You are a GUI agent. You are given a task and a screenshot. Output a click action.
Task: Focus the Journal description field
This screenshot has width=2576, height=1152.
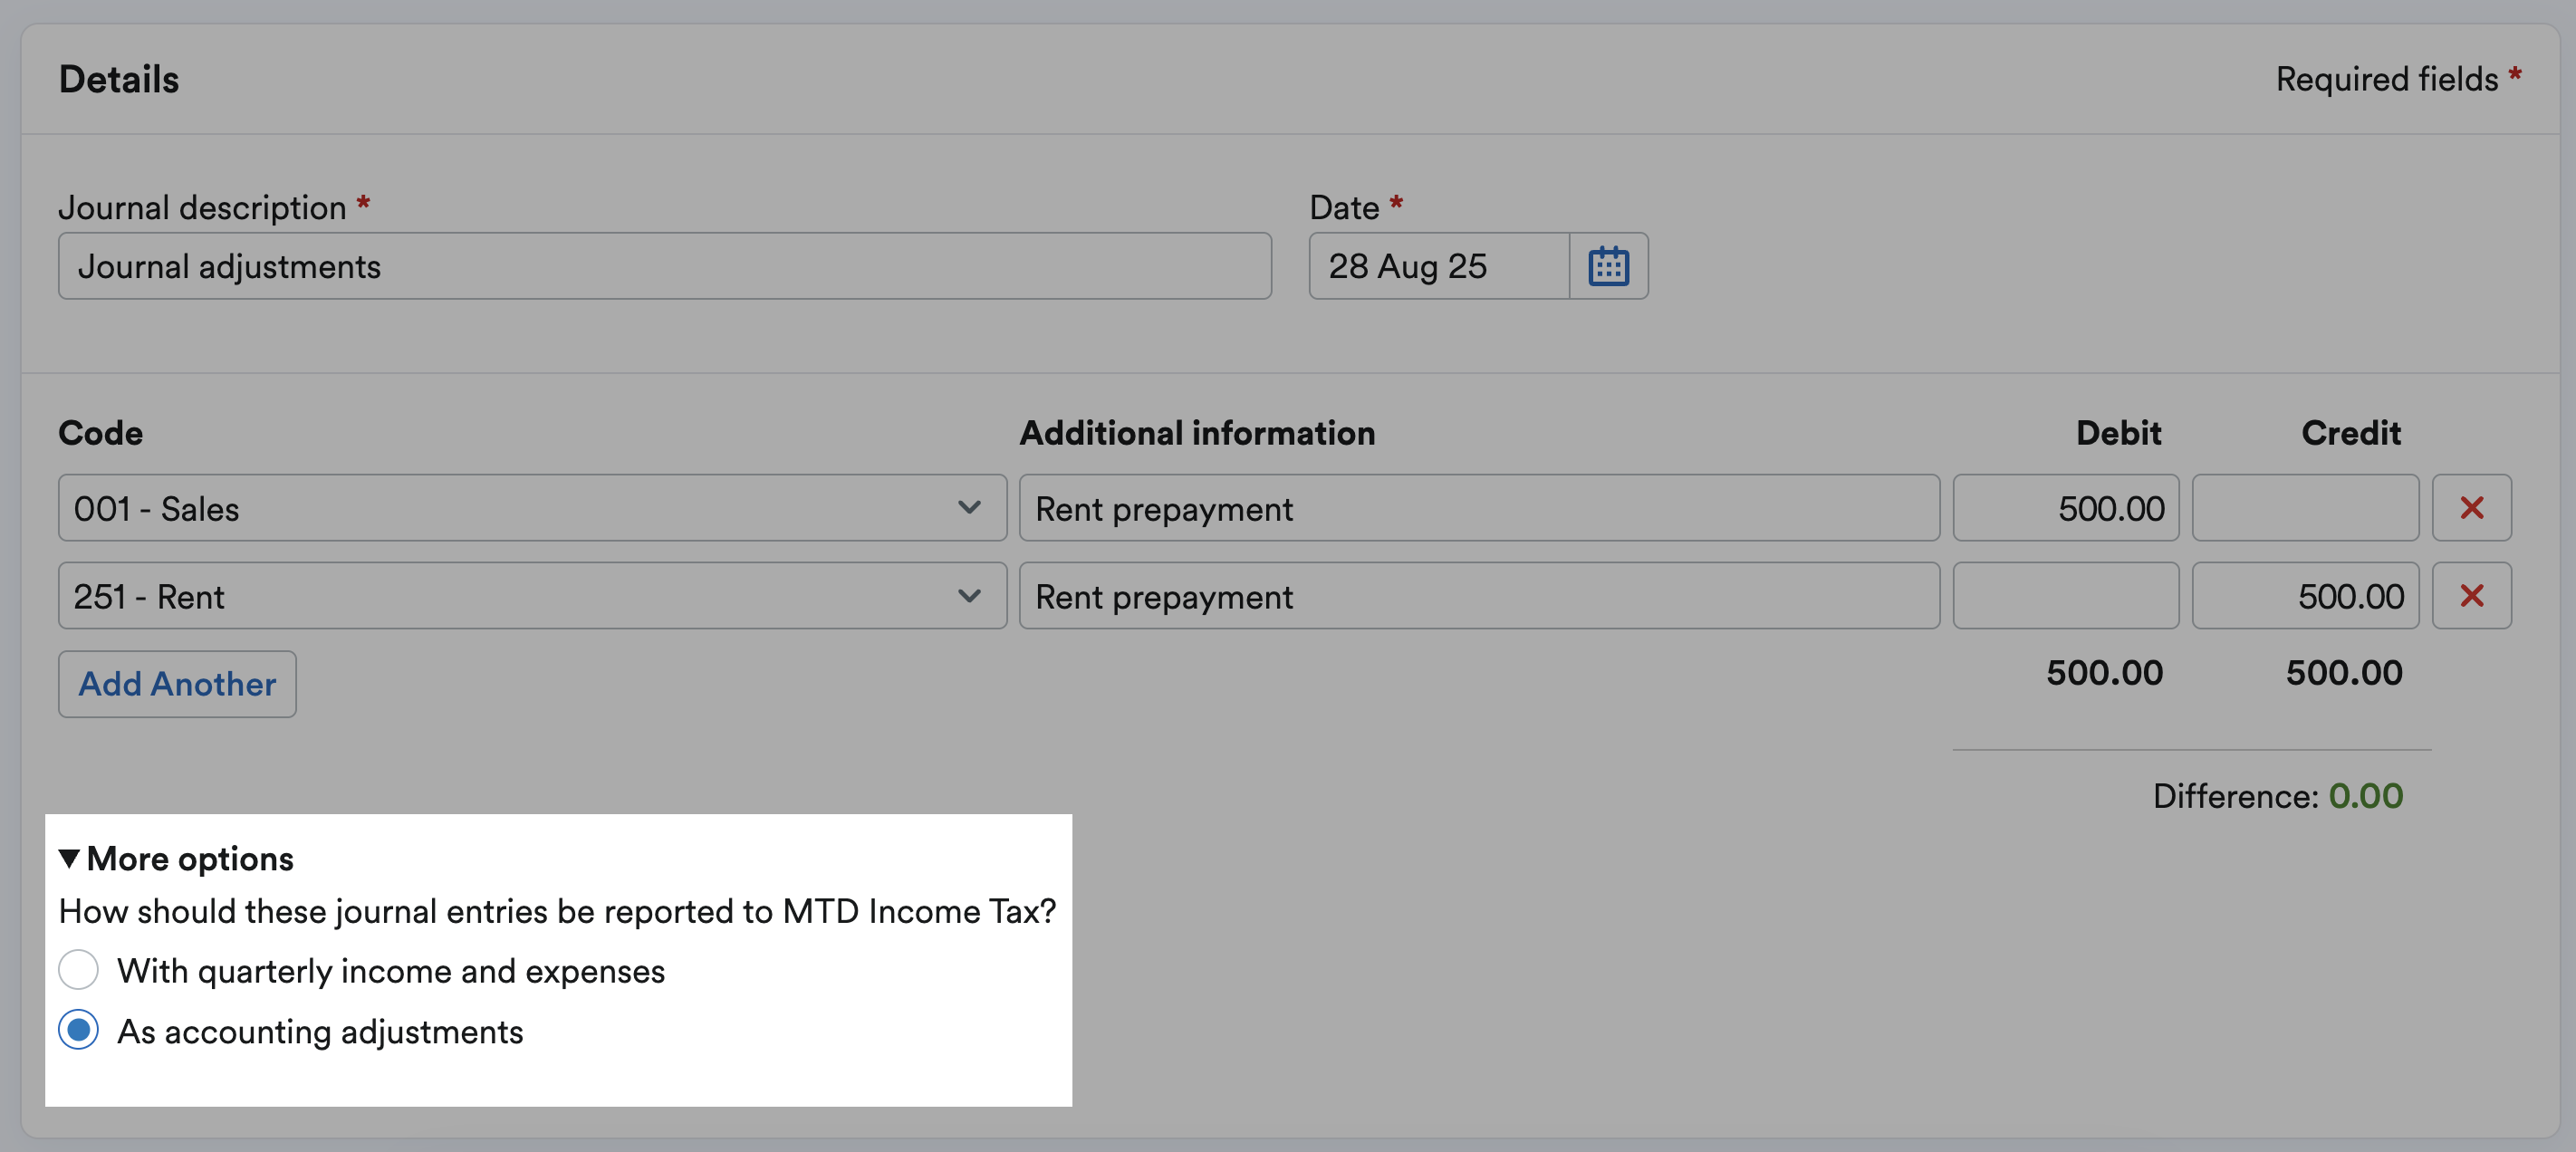(665, 266)
